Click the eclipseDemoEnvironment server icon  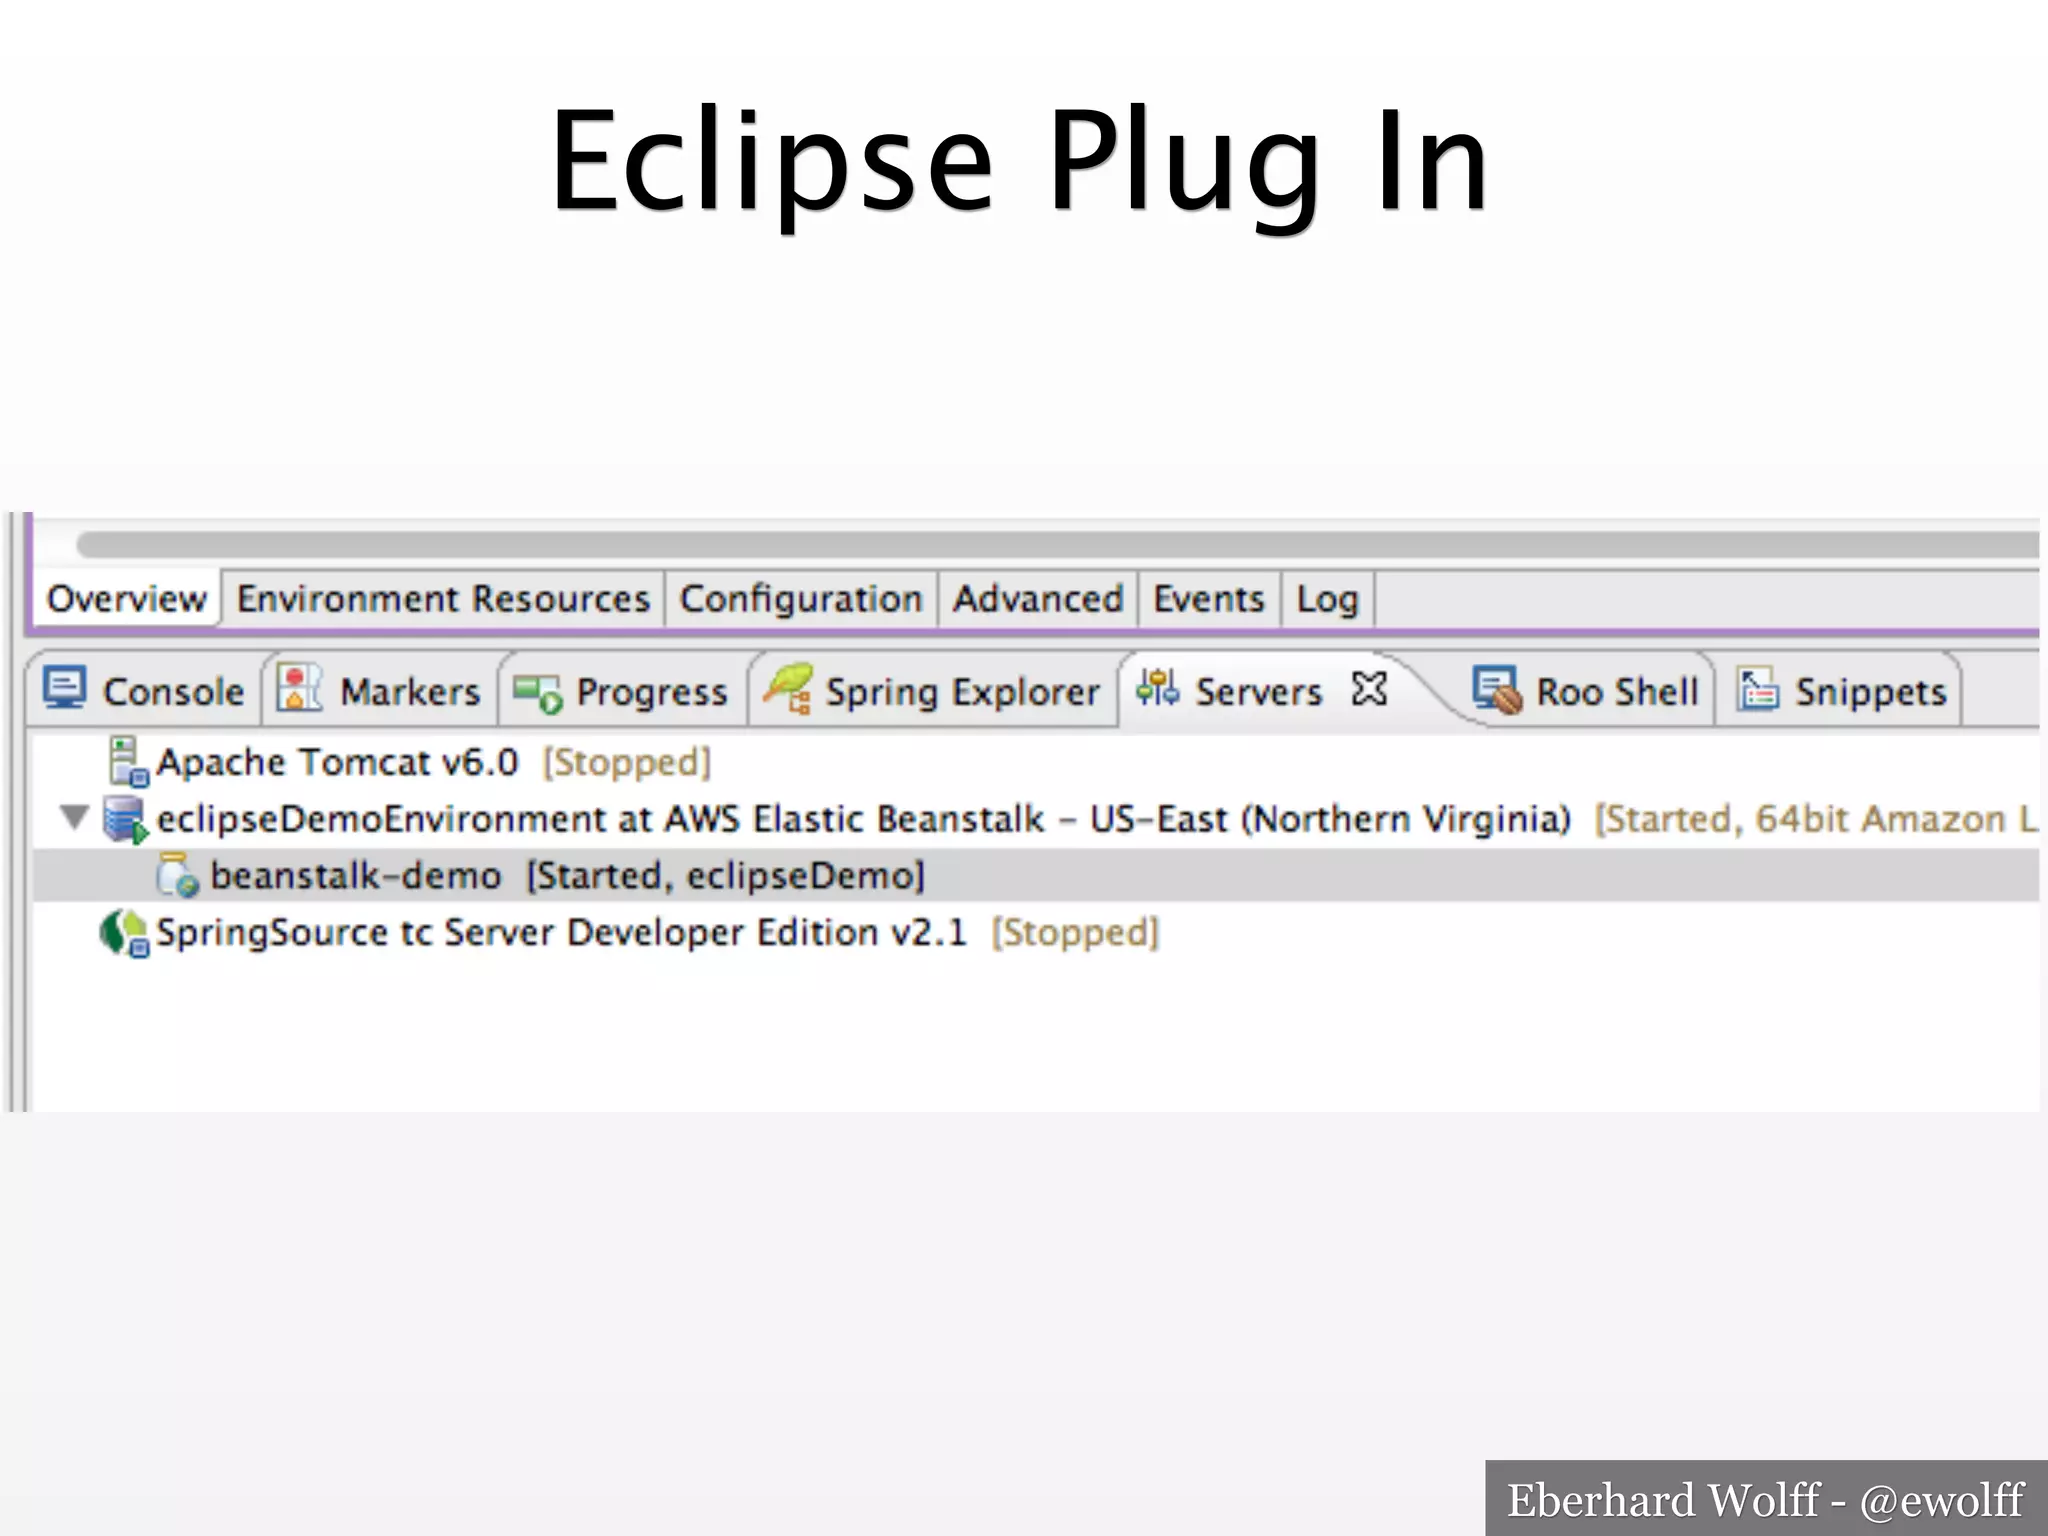point(126,819)
